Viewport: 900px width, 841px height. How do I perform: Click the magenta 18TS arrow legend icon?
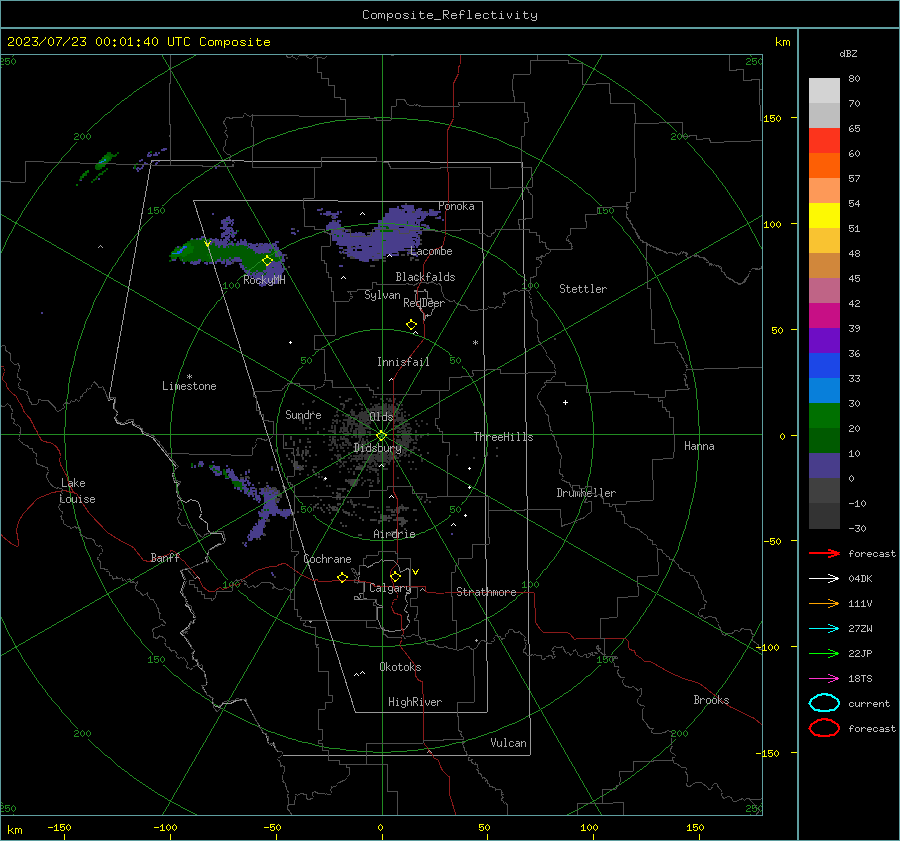(x=824, y=679)
